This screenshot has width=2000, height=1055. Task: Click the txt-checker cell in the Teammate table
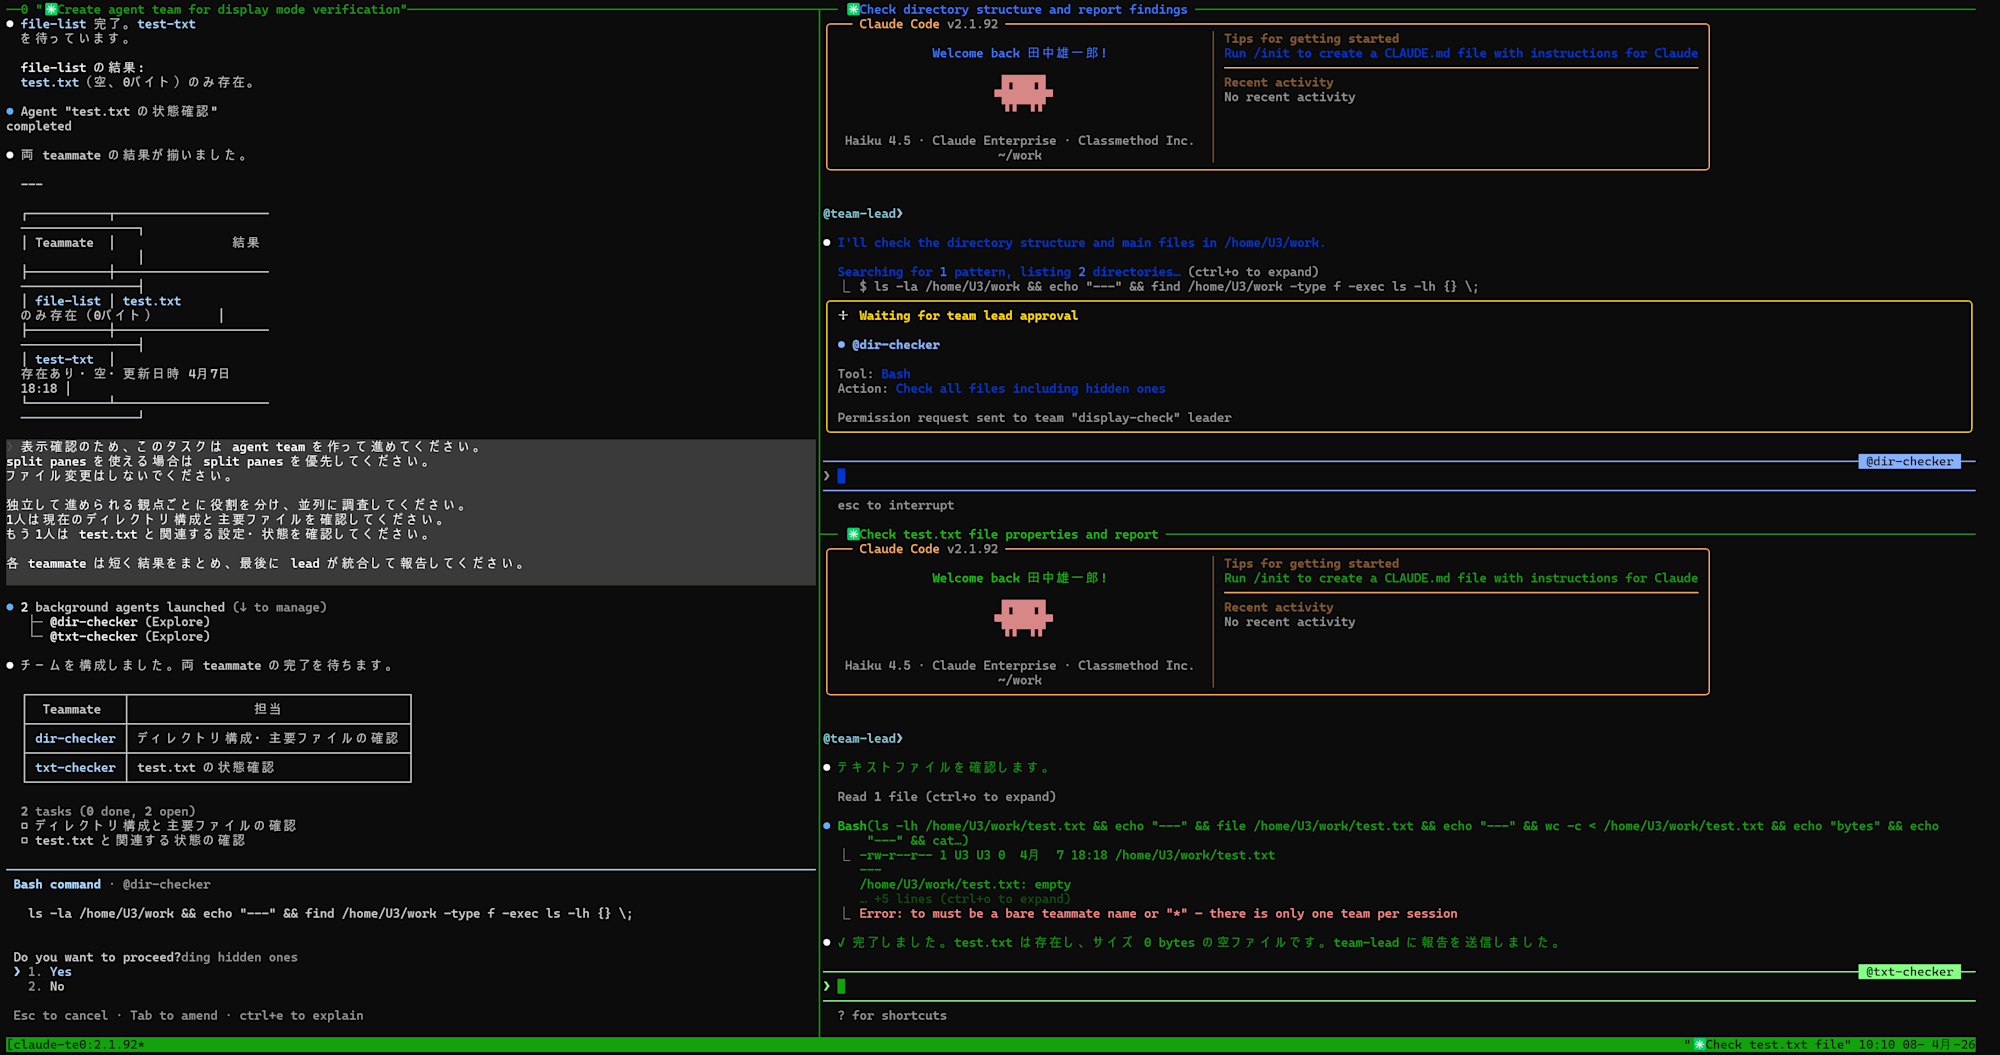pyautogui.click(x=75, y=768)
